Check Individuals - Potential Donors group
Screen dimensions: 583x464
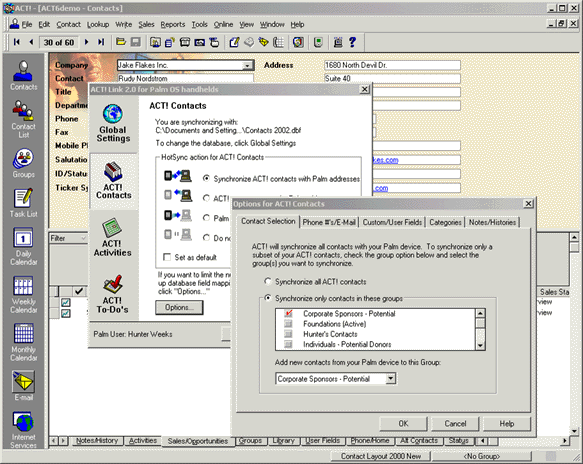click(288, 344)
